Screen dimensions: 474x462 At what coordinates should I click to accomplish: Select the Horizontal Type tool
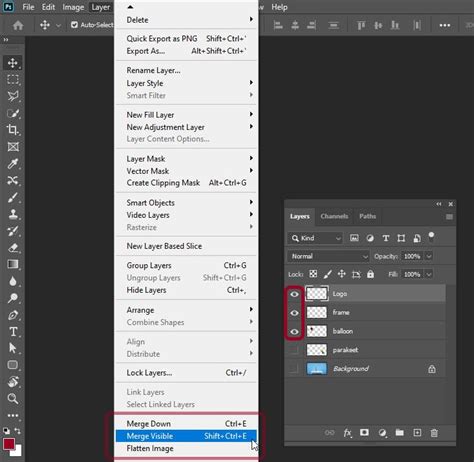click(13, 332)
